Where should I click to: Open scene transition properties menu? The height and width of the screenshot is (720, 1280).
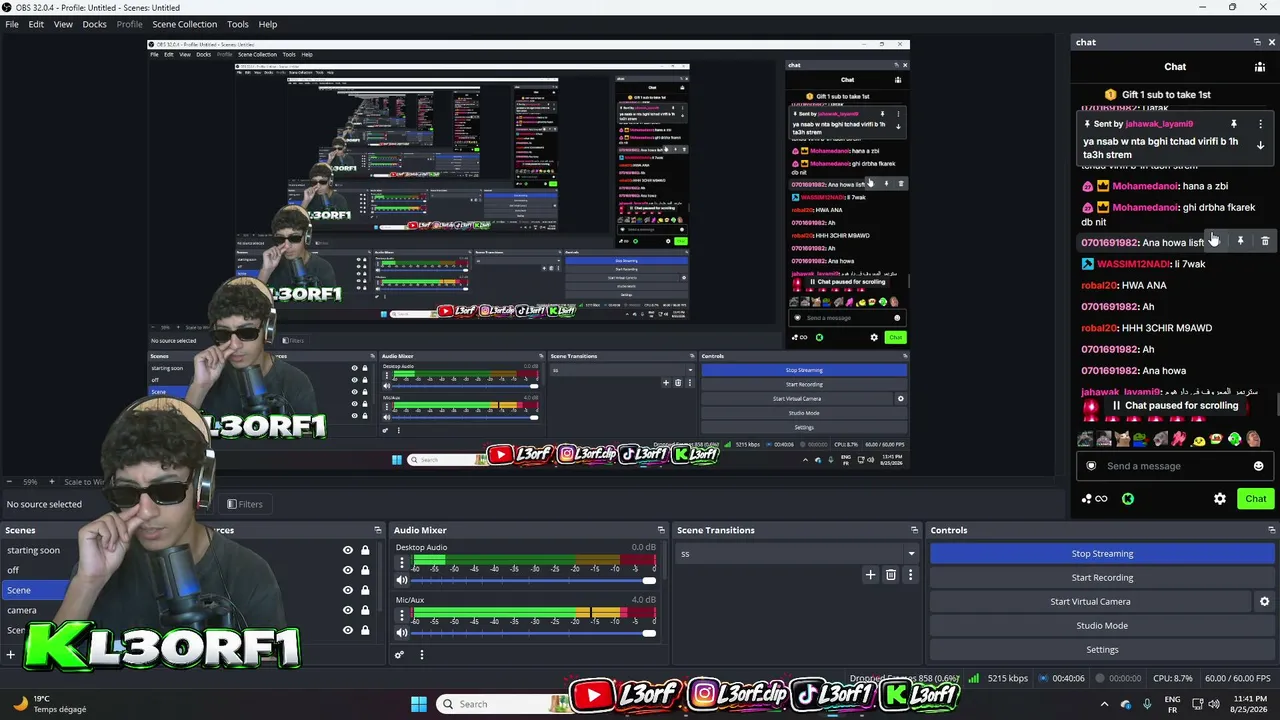point(910,574)
